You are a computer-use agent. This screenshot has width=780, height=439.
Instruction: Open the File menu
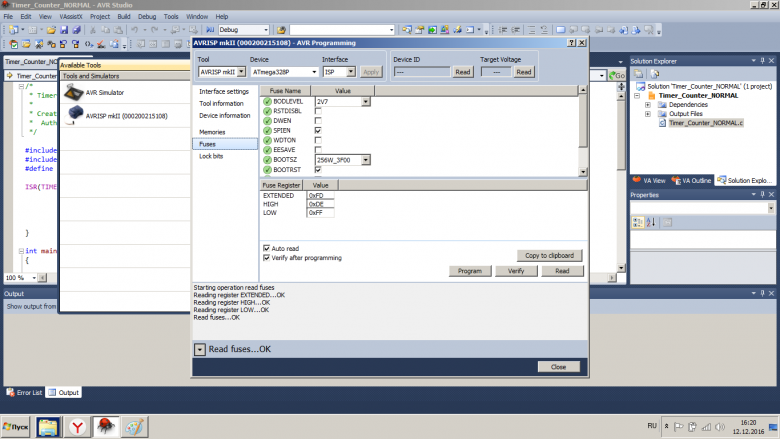(x=8, y=16)
